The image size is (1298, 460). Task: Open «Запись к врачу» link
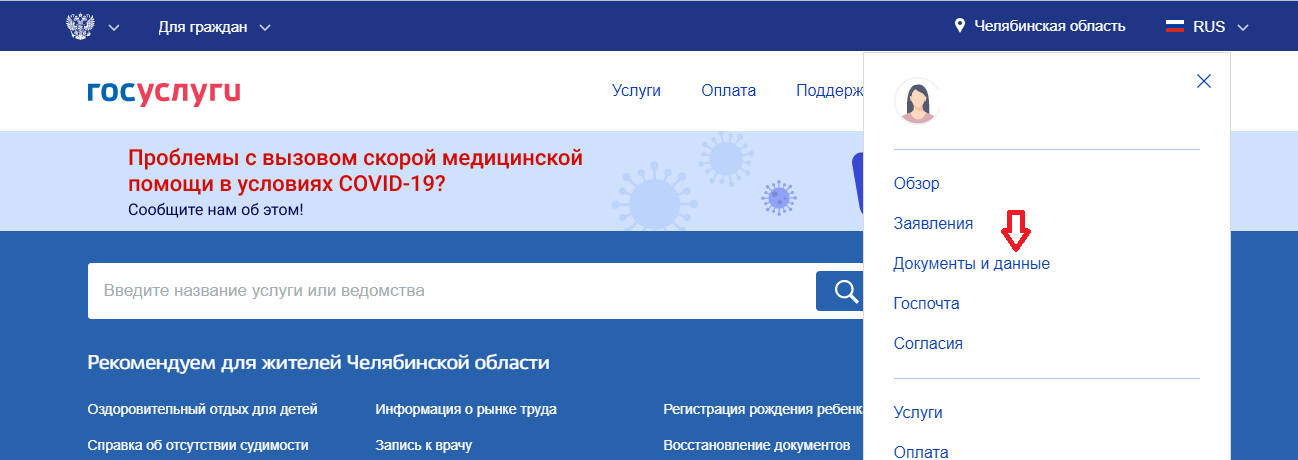pos(423,445)
